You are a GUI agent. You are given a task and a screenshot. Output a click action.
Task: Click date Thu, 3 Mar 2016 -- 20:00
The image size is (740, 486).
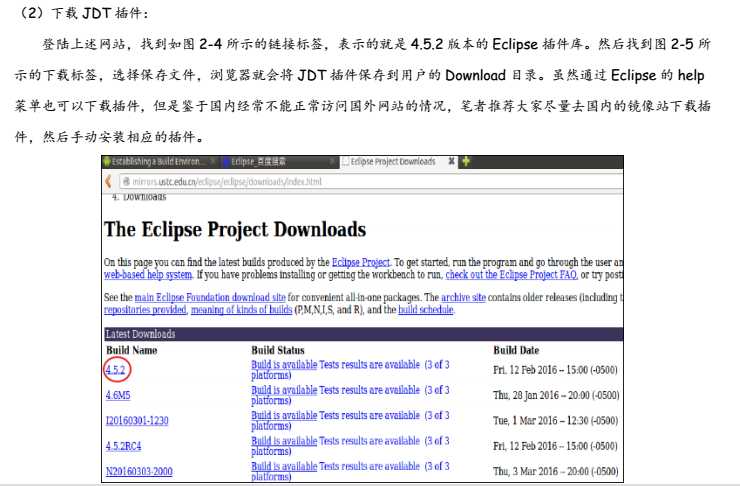[x=556, y=471]
